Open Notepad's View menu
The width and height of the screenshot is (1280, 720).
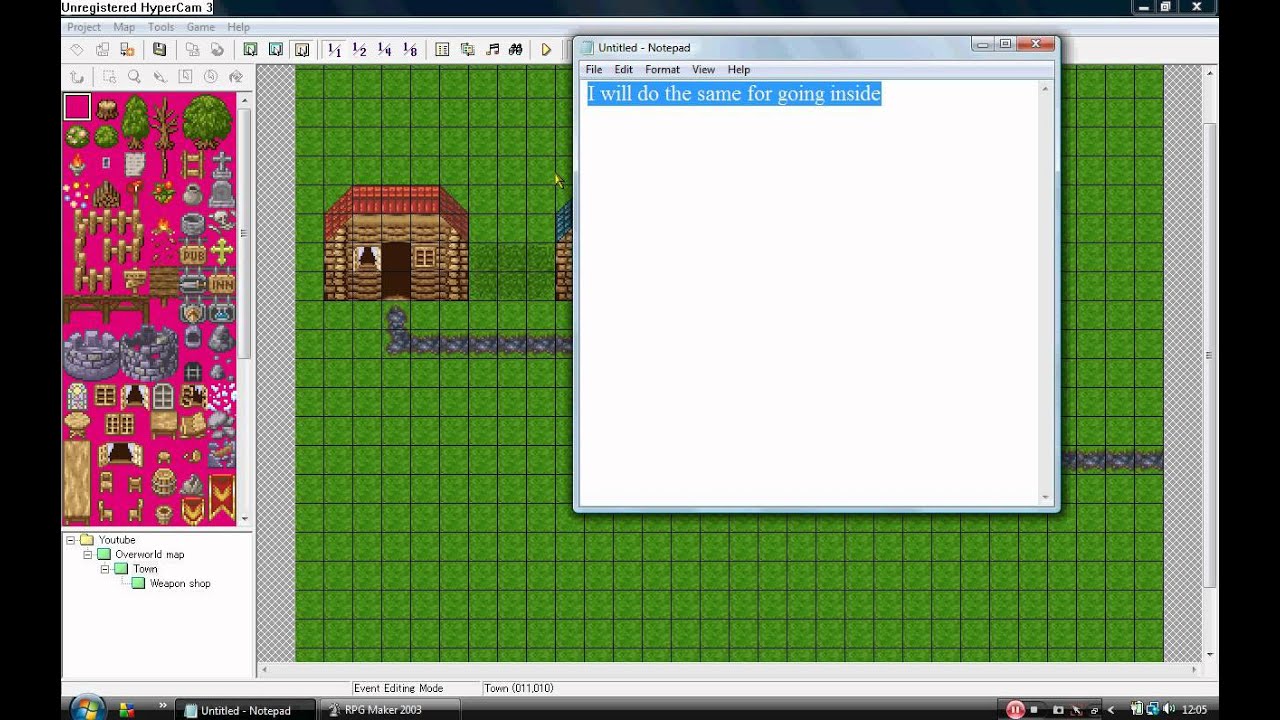pos(704,69)
